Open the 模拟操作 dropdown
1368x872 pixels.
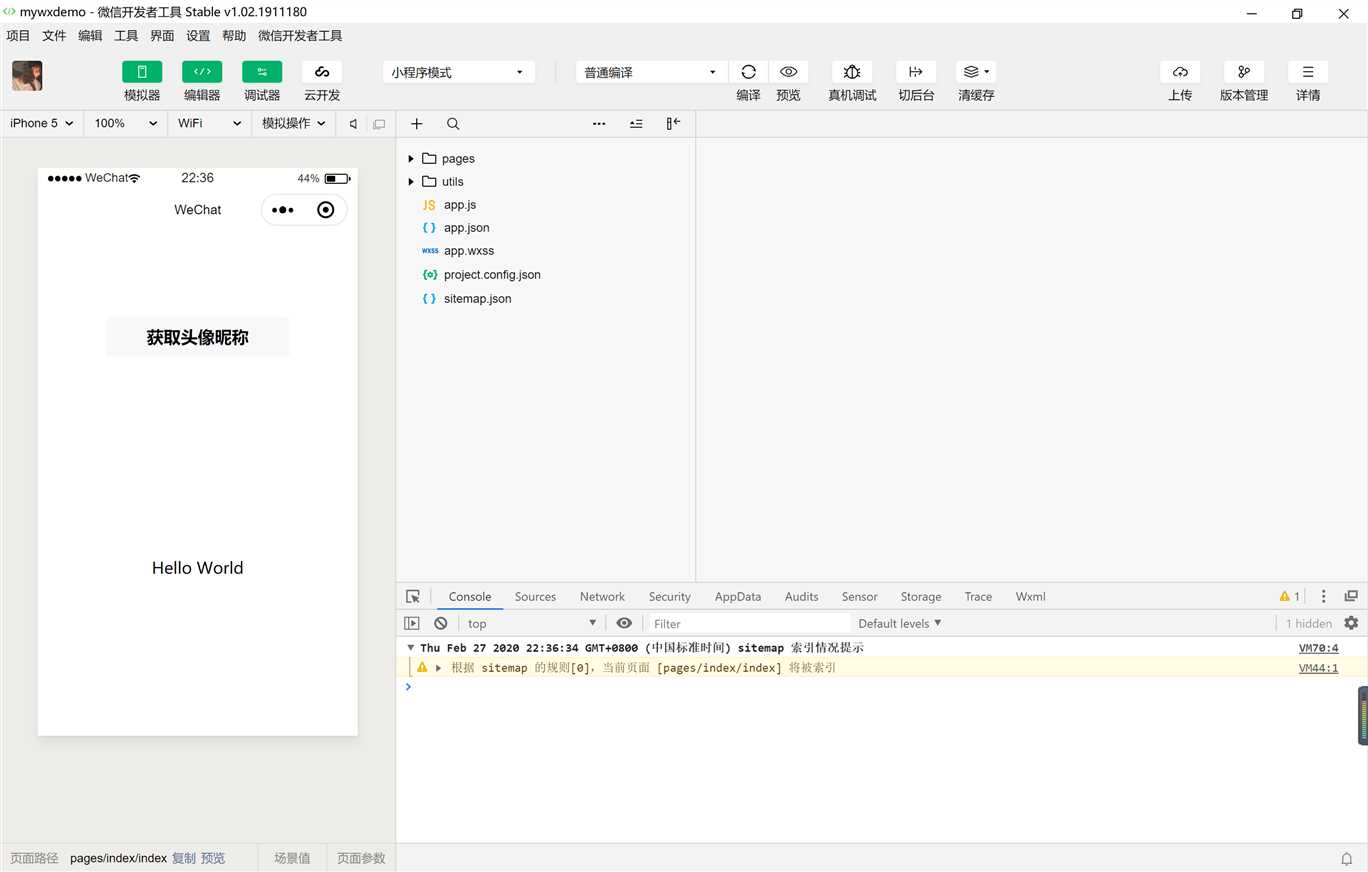click(x=294, y=123)
